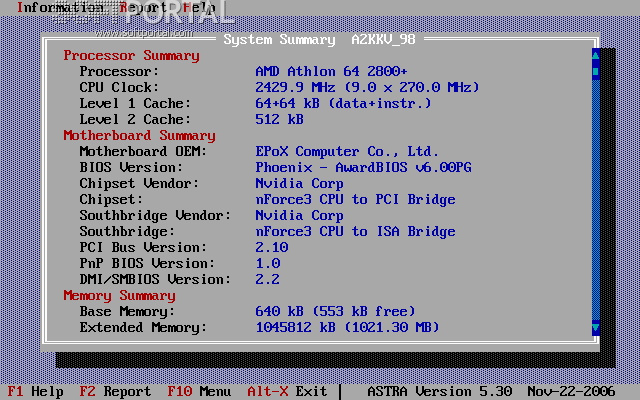Open the Help menu in top bar
Viewport: 640px width, 400px height.
[x=200, y=7]
